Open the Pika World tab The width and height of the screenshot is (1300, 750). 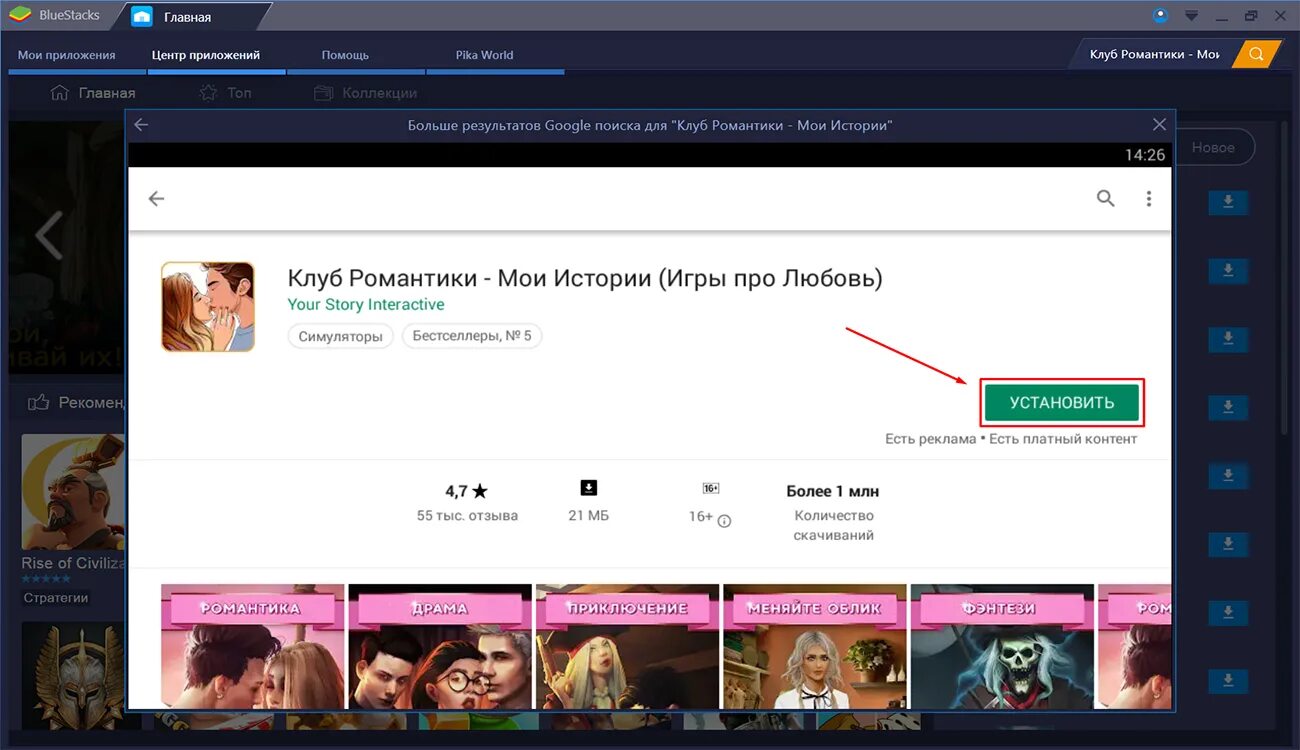click(x=484, y=55)
